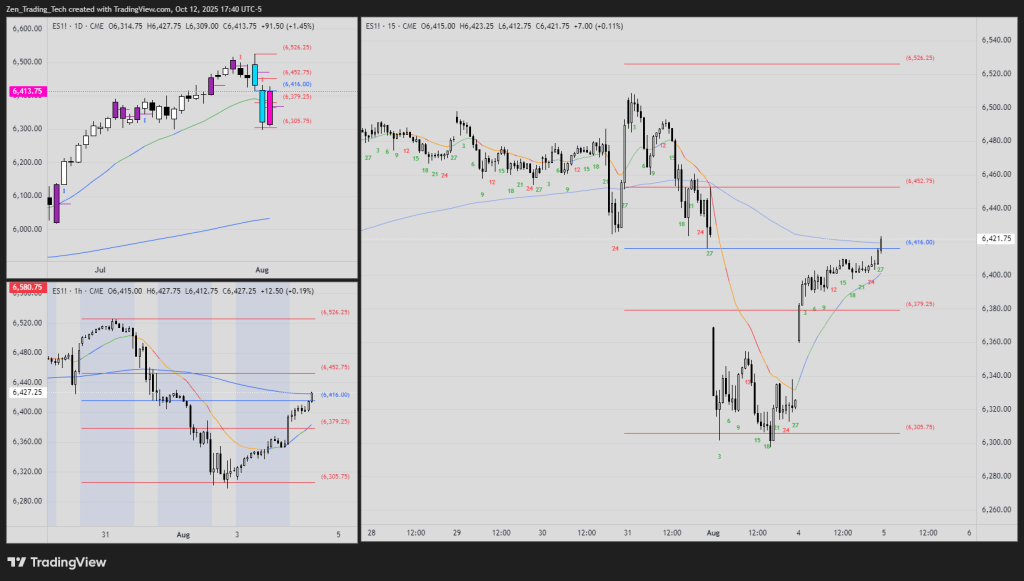Viewport: 1024px width, 581px height.
Task: Click the pink 6,413.75 price tag on daily chart
Action: pos(27,91)
